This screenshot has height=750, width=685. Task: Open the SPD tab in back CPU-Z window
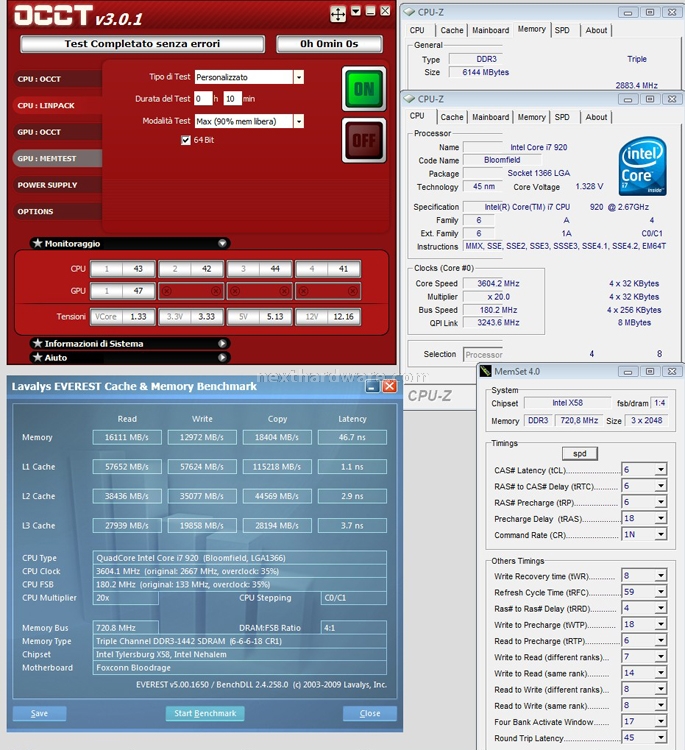pyautogui.click(x=562, y=30)
